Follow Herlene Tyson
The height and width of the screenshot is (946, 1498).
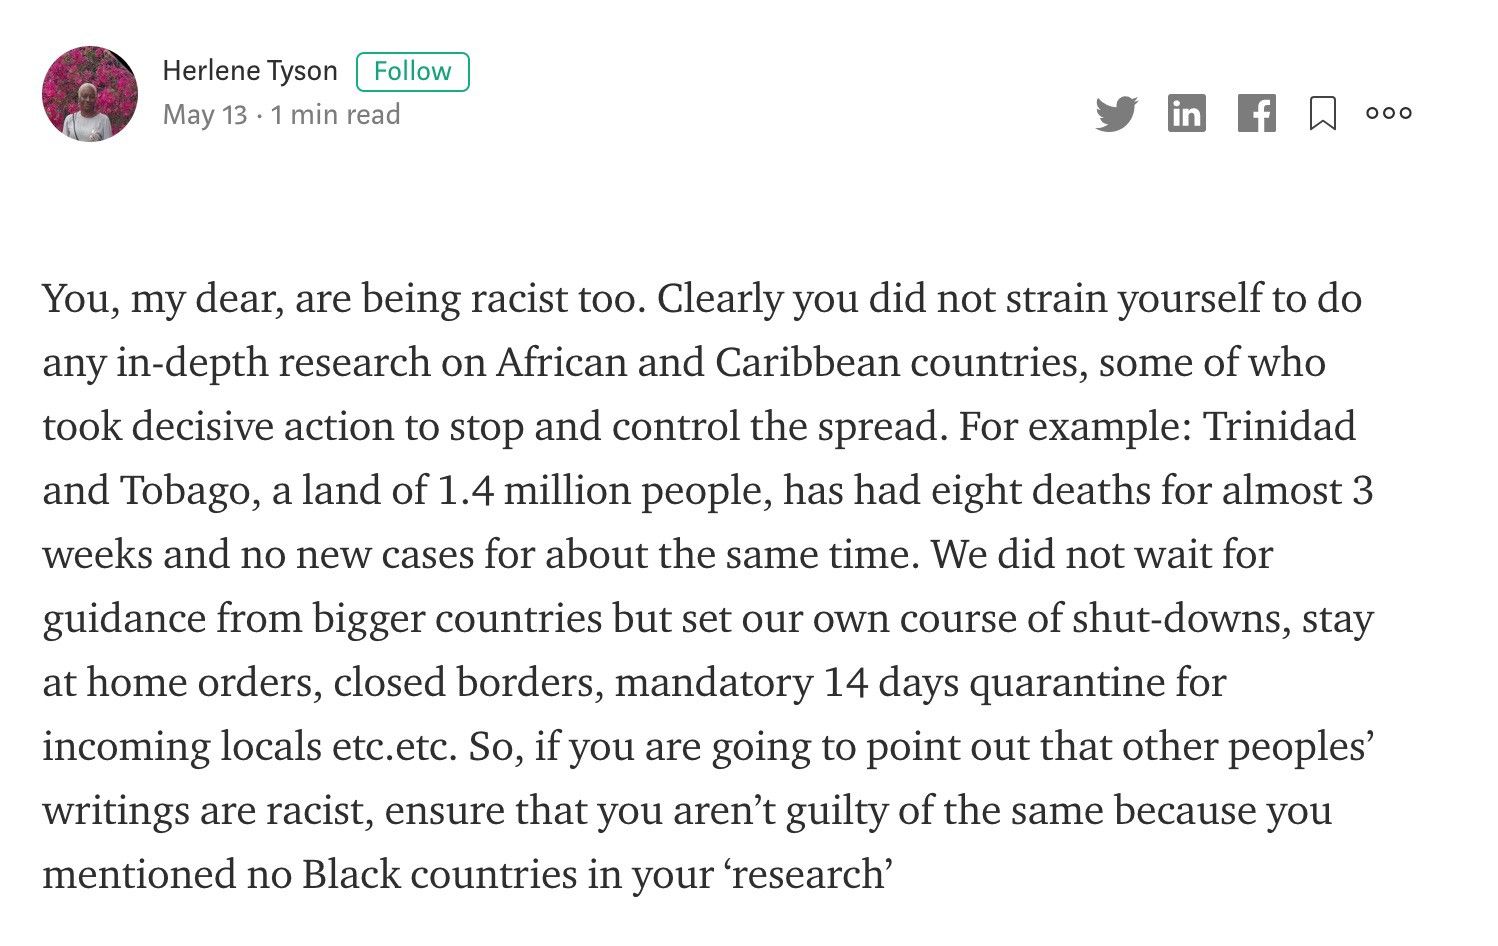point(412,71)
